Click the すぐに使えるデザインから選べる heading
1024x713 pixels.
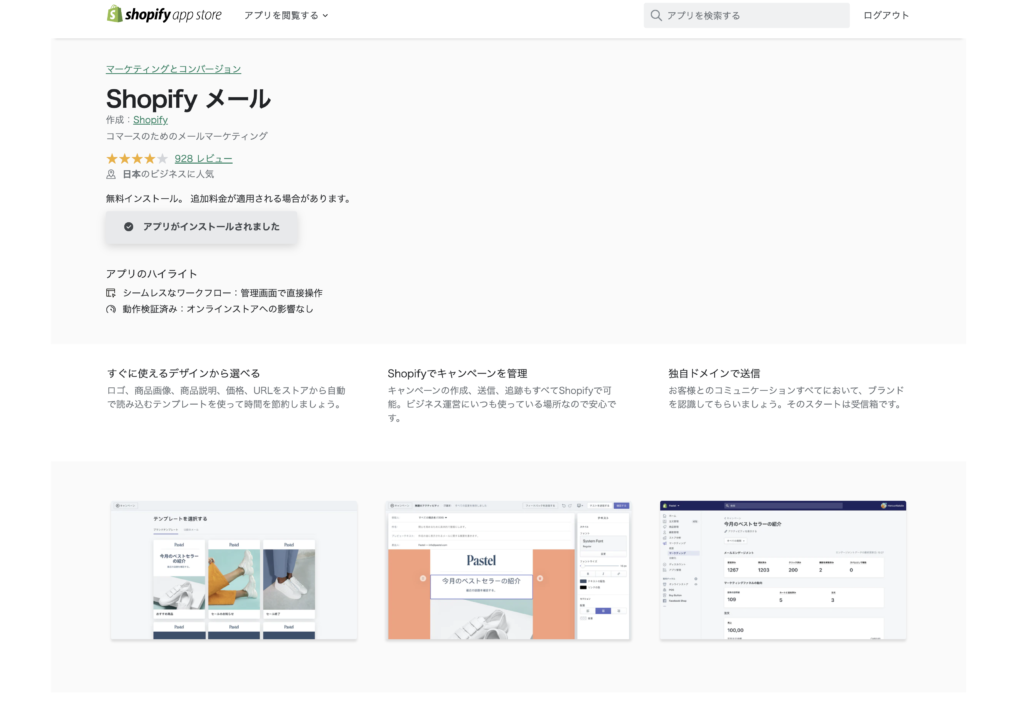(184, 373)
